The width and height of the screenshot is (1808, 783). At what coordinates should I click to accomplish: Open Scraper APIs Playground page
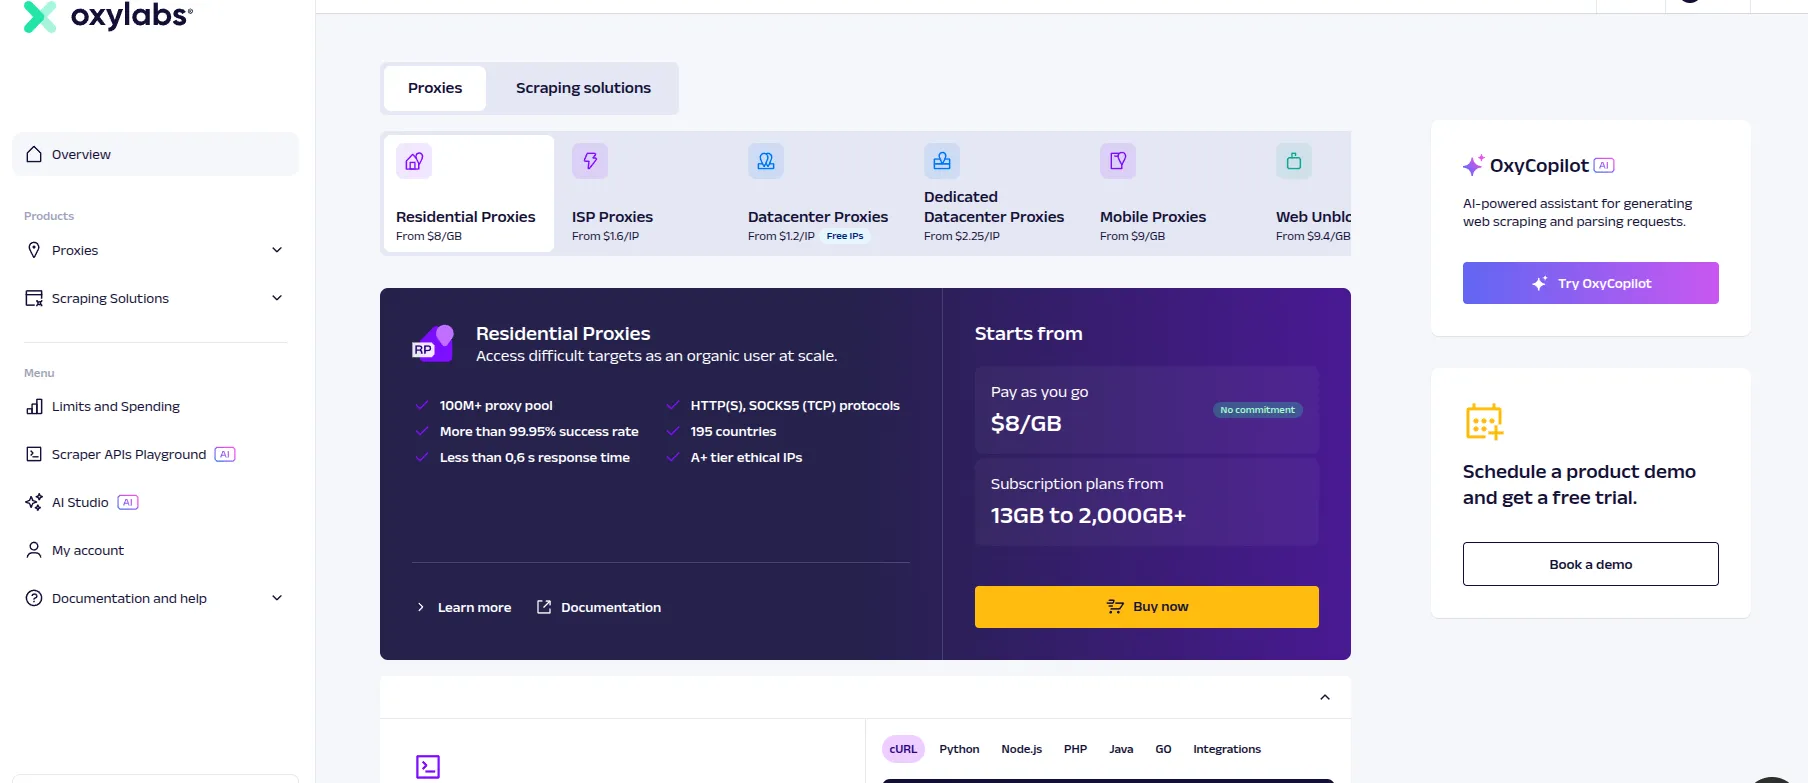(129, 454)
